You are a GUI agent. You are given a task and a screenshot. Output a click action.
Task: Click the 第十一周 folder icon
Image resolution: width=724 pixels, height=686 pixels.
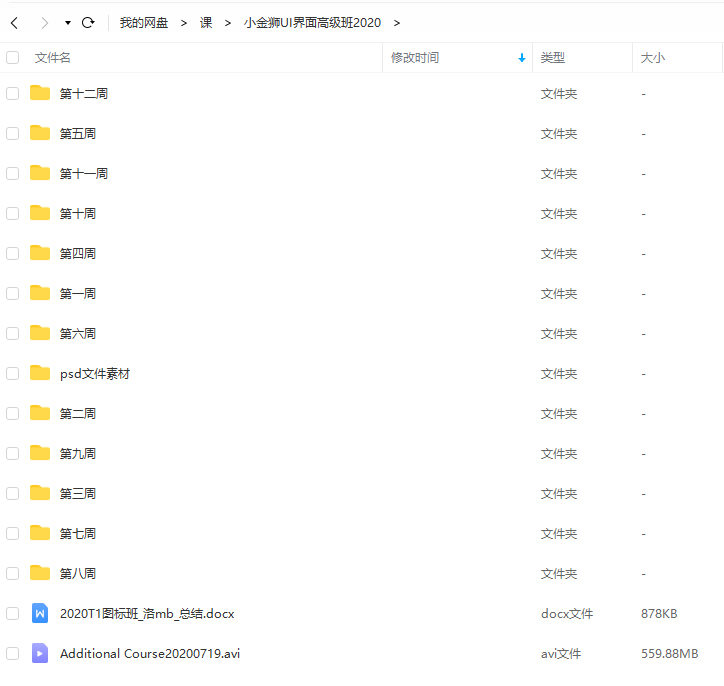[40, 173]
